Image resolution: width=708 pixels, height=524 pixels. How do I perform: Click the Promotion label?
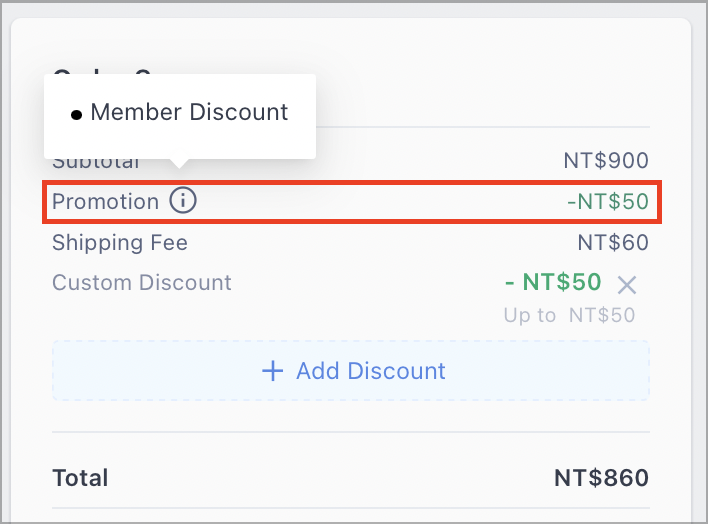click(105, 201)
